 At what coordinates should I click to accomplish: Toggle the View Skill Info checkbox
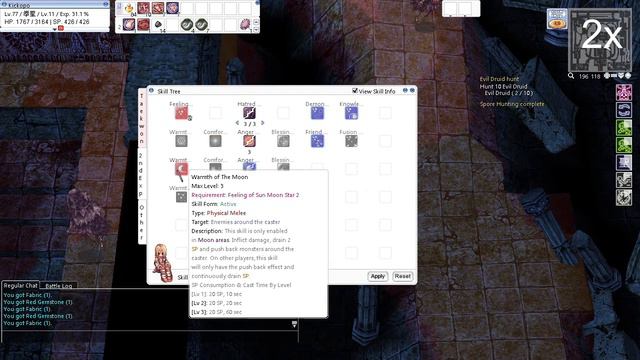click(x=355, y=91)
